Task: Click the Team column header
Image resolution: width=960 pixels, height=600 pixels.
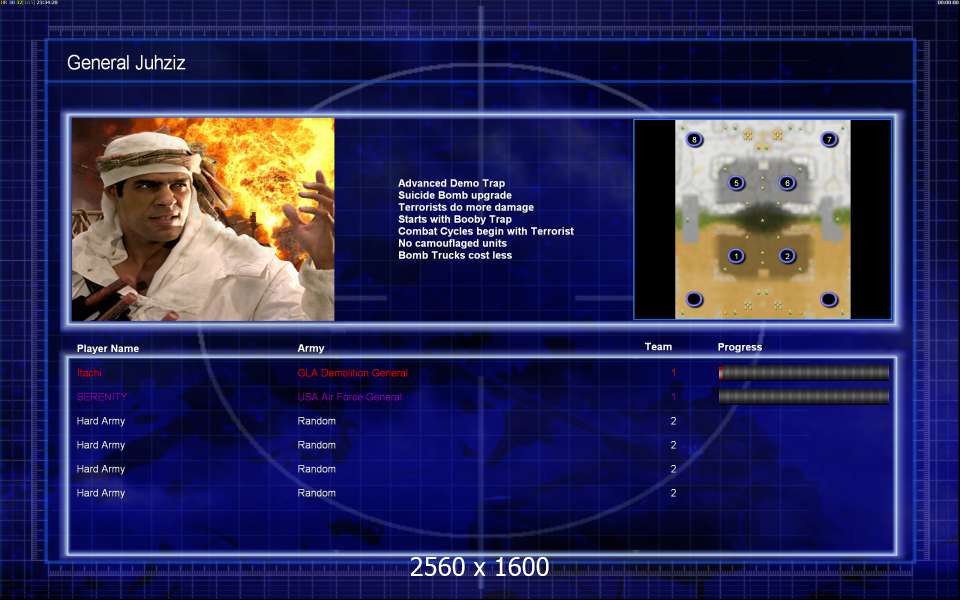Action: click(658, 347)
